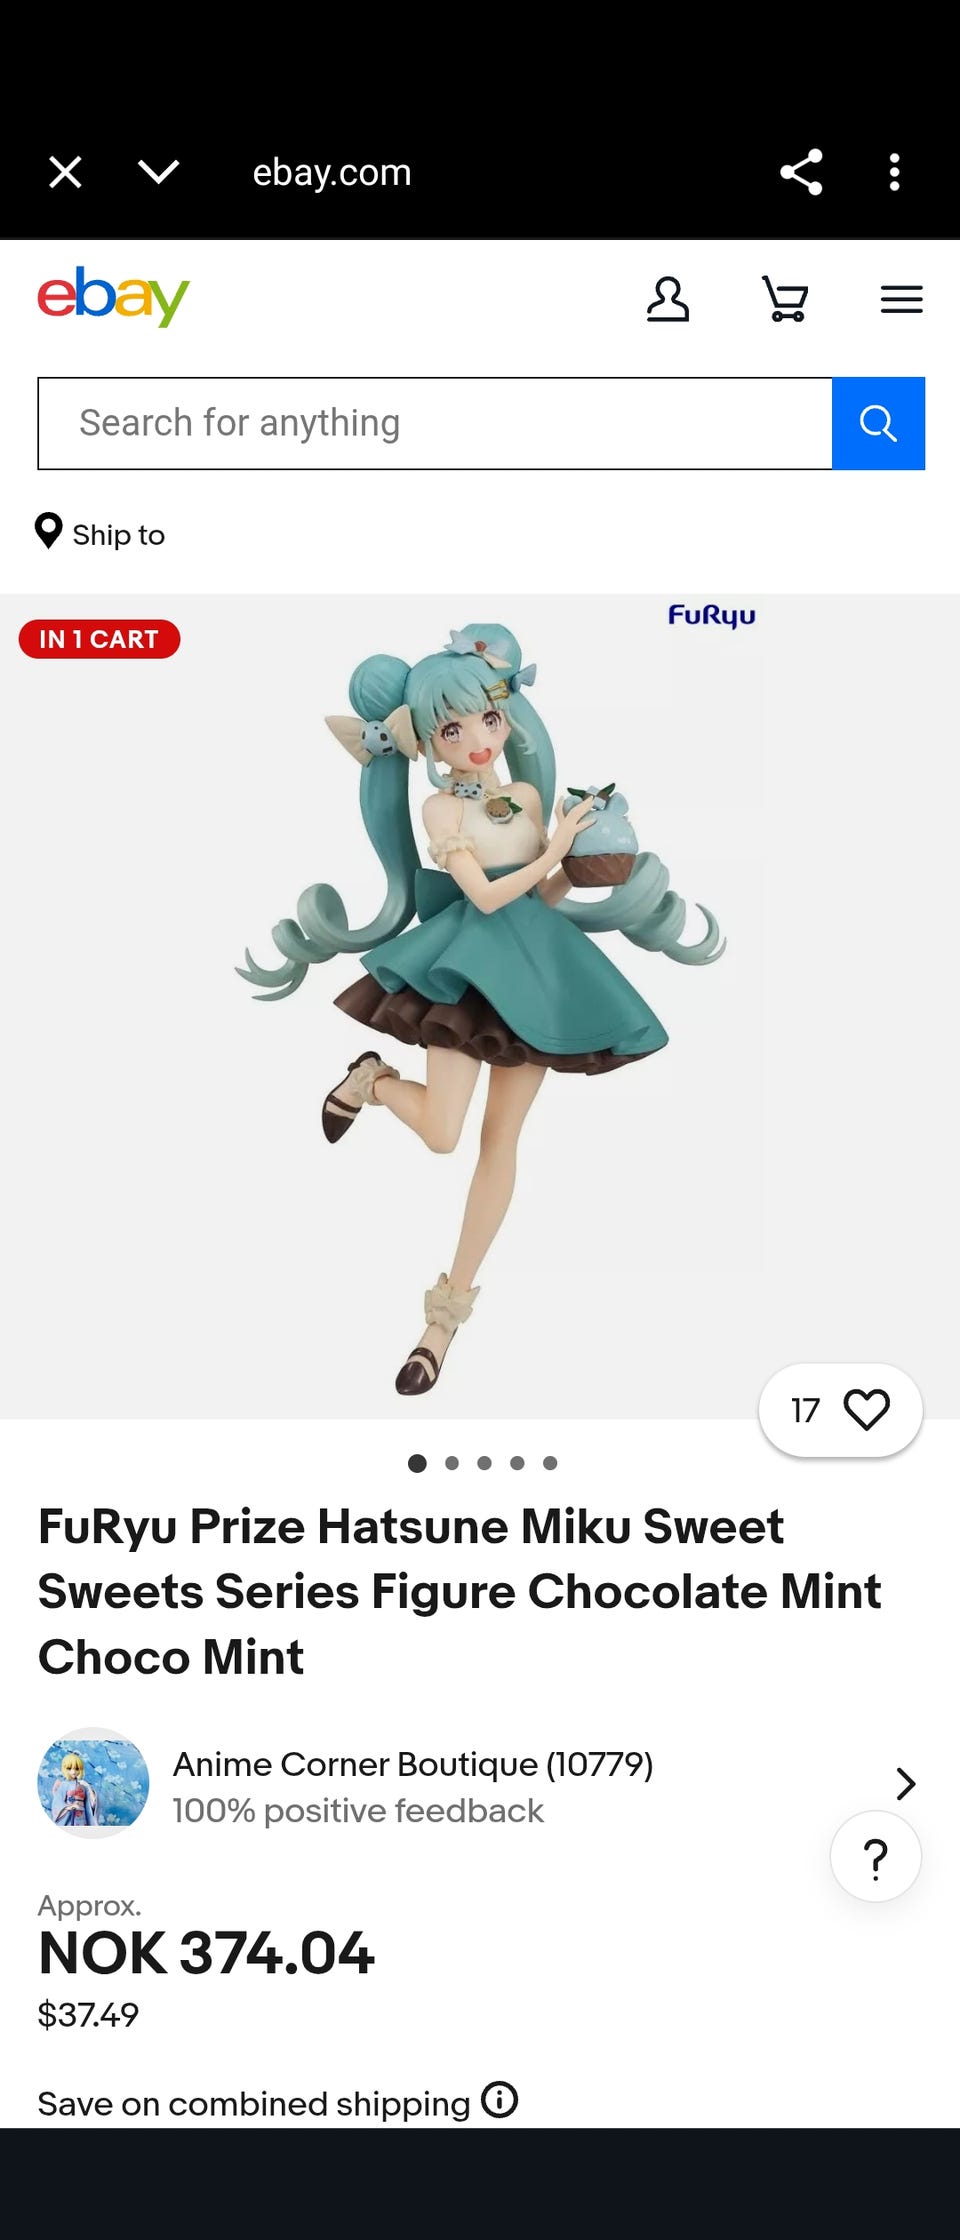The height and width of the screenshot is (2240, 960).
Task: Open the hamburger navigation menu
Action: (x=901, y=299)
